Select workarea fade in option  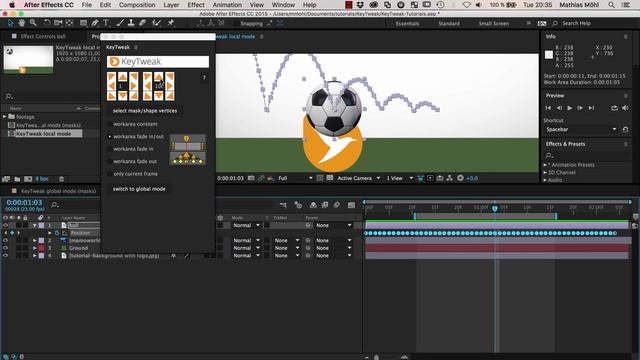click(x=130, y=149)
